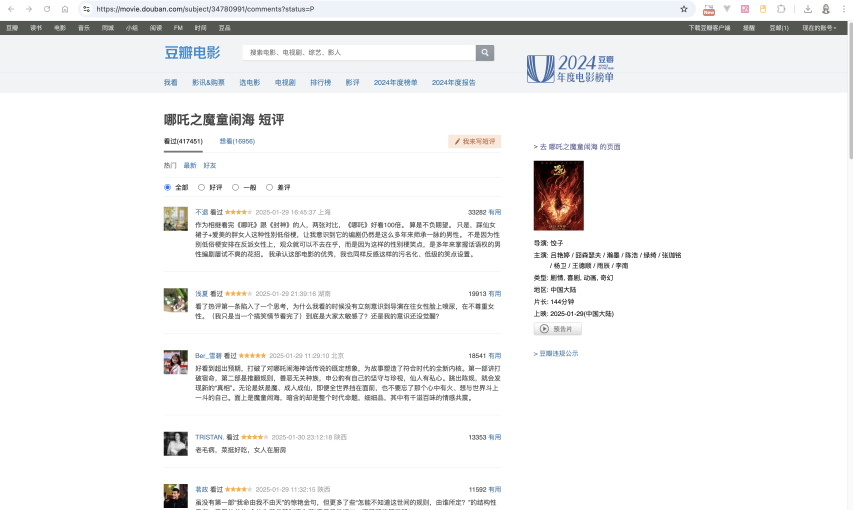
Task: Expand the 现在的账号 account dropdown
Action: click(x=821, y=28)
